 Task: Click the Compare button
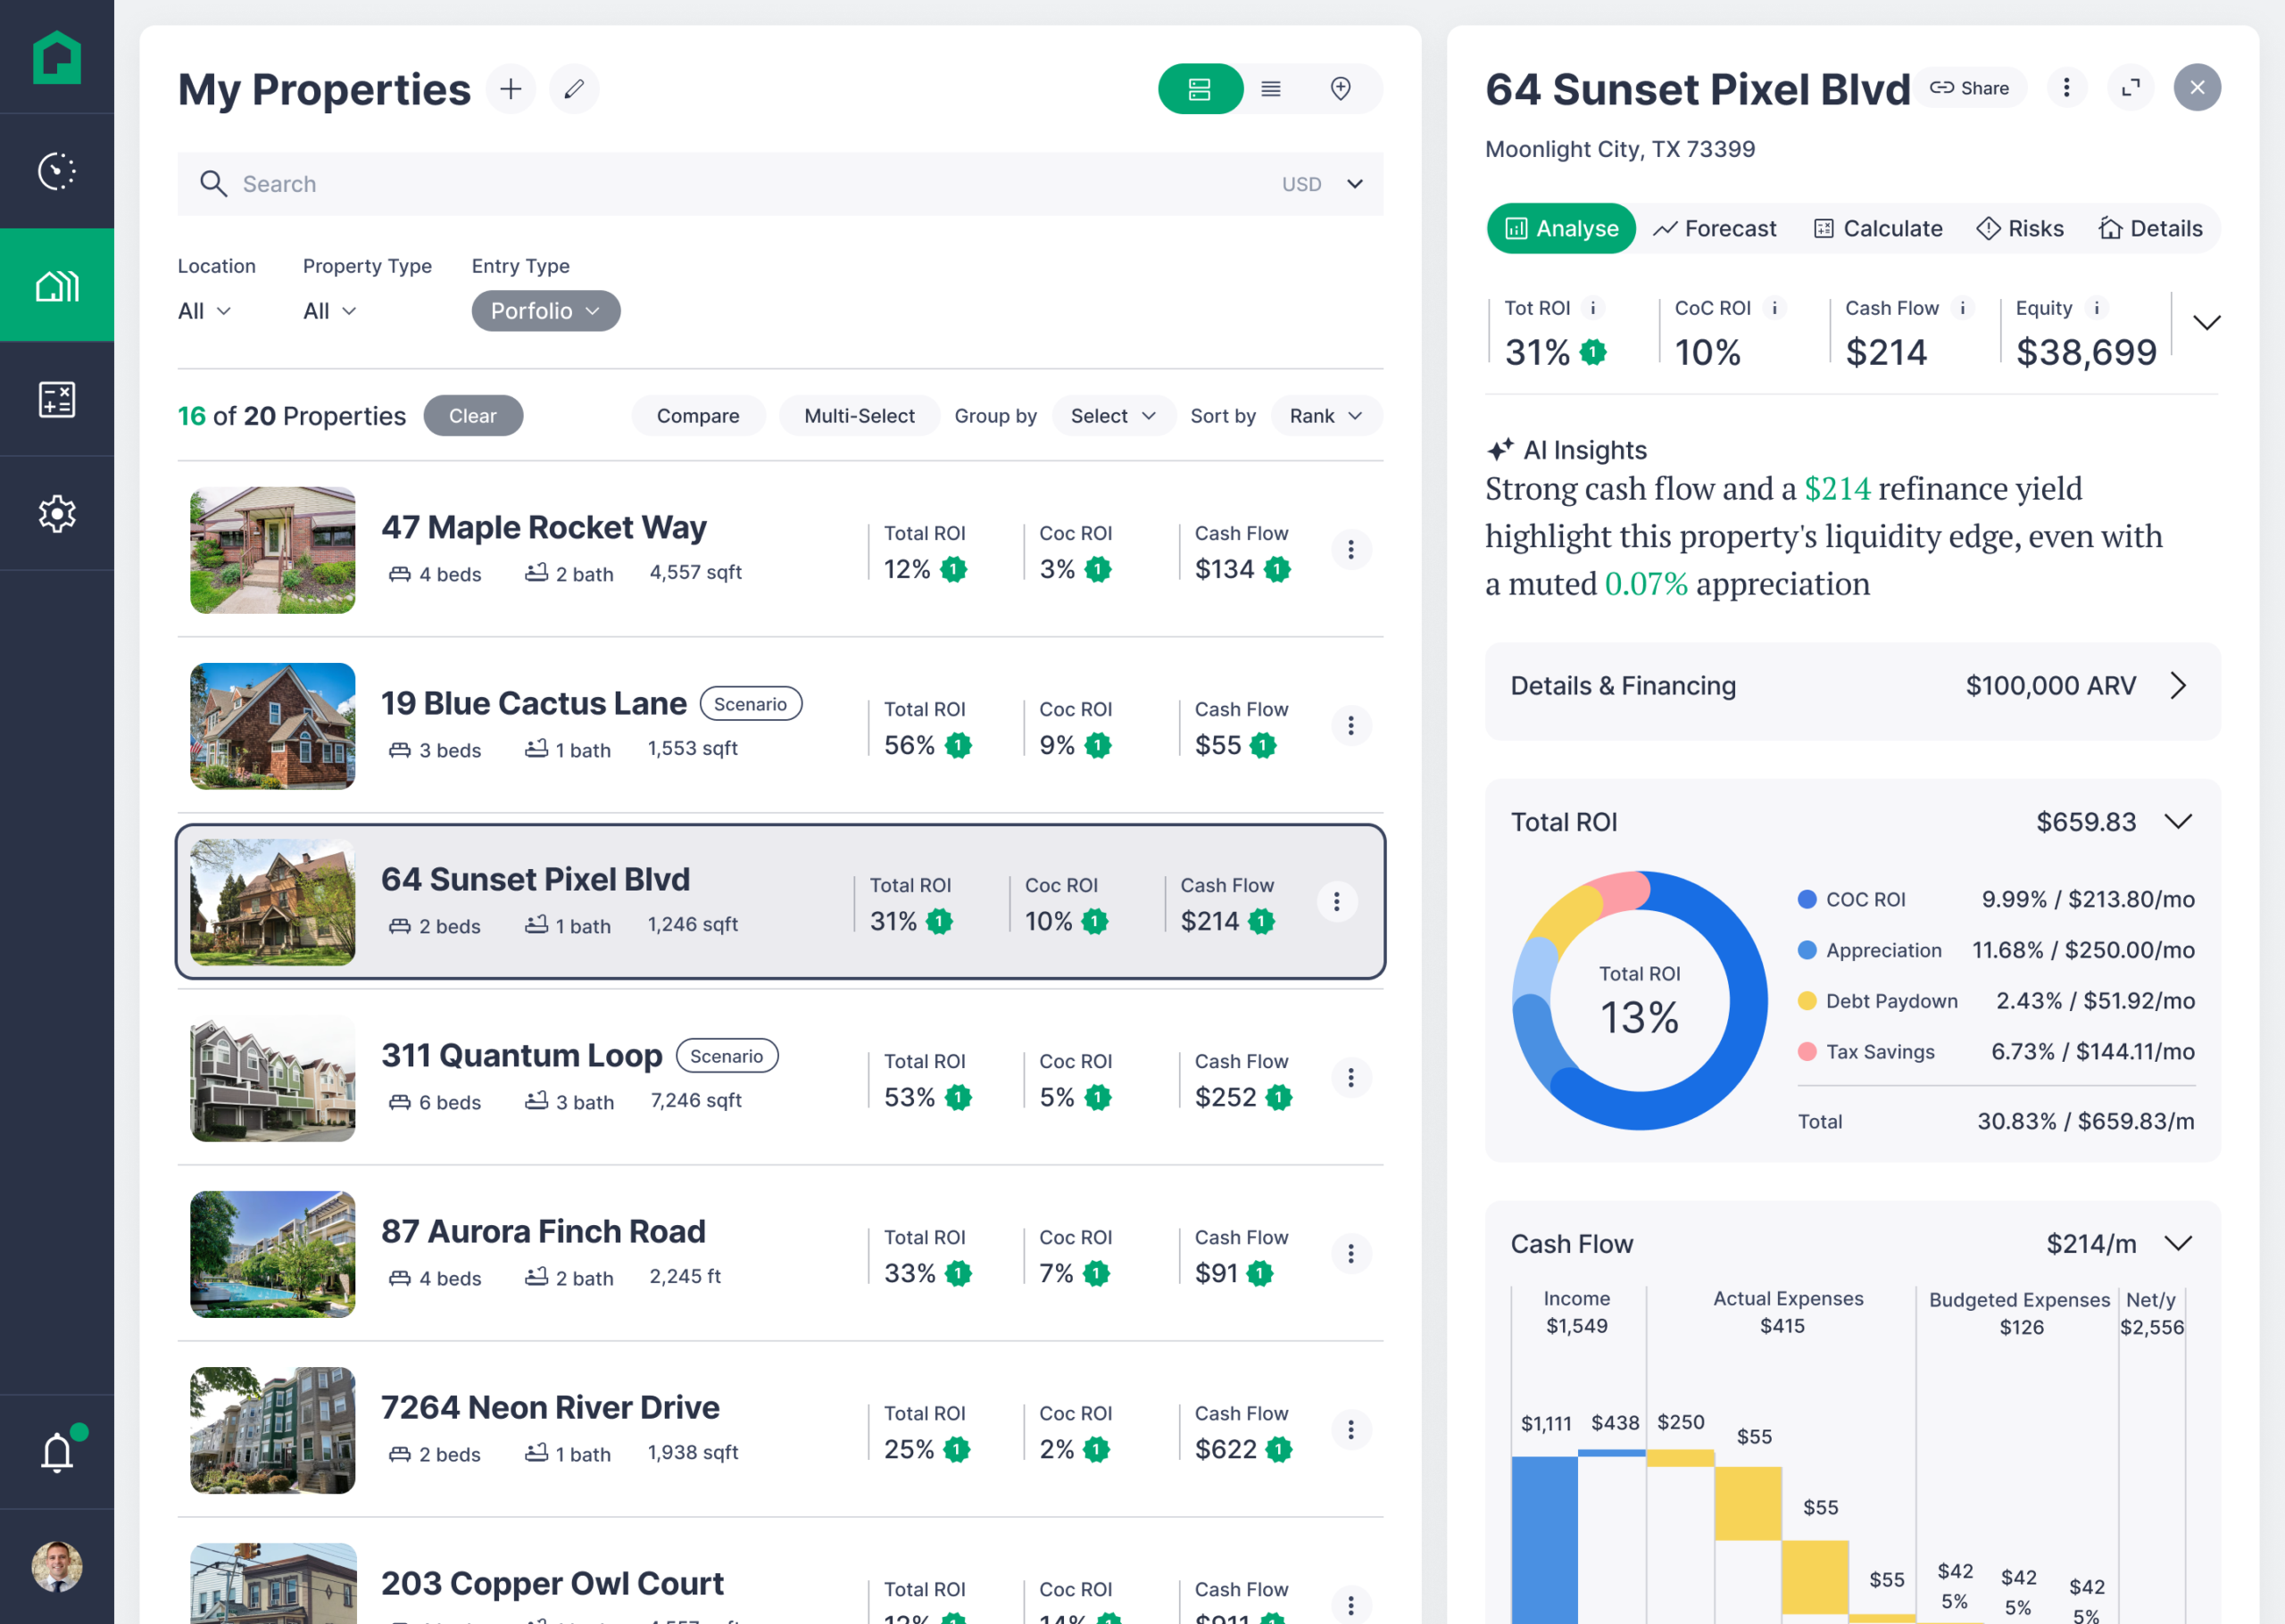click(x=697, y=416)
